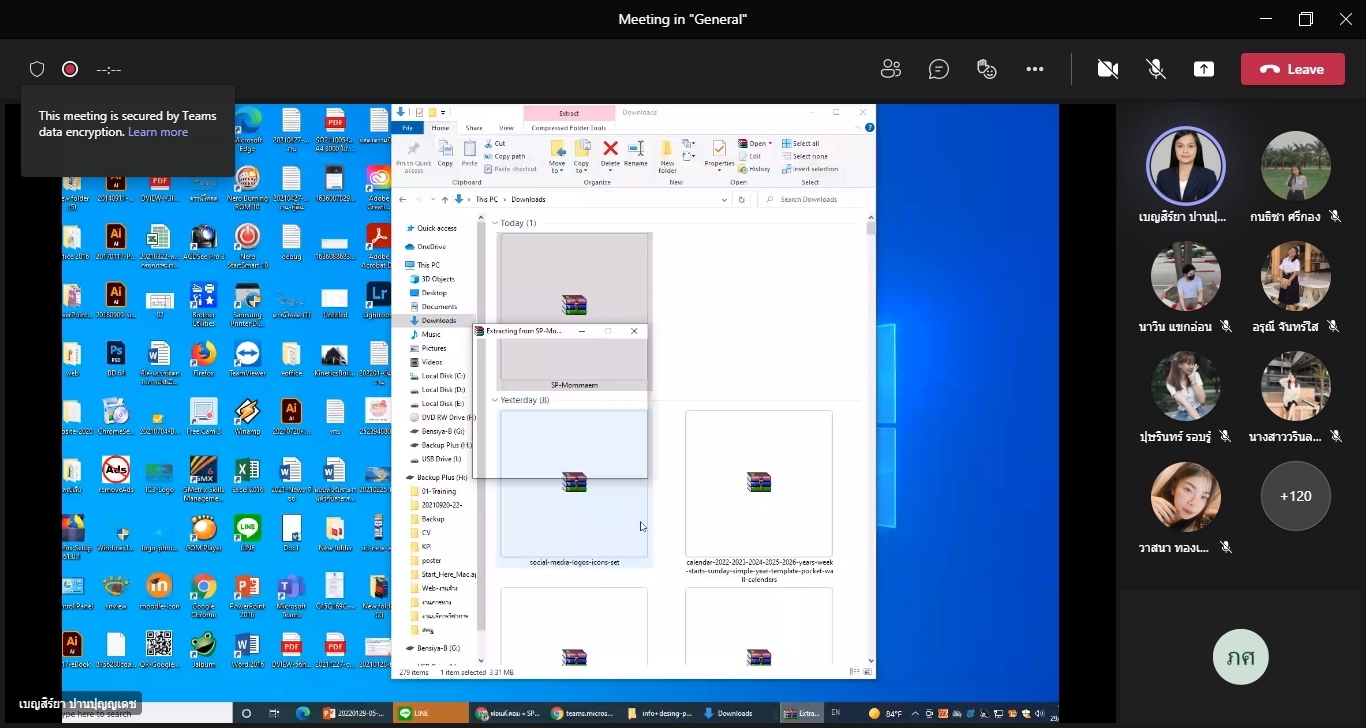Click the shield security icon
The height and width of the screenshot is (728, 1366).
tap(37, 69)
